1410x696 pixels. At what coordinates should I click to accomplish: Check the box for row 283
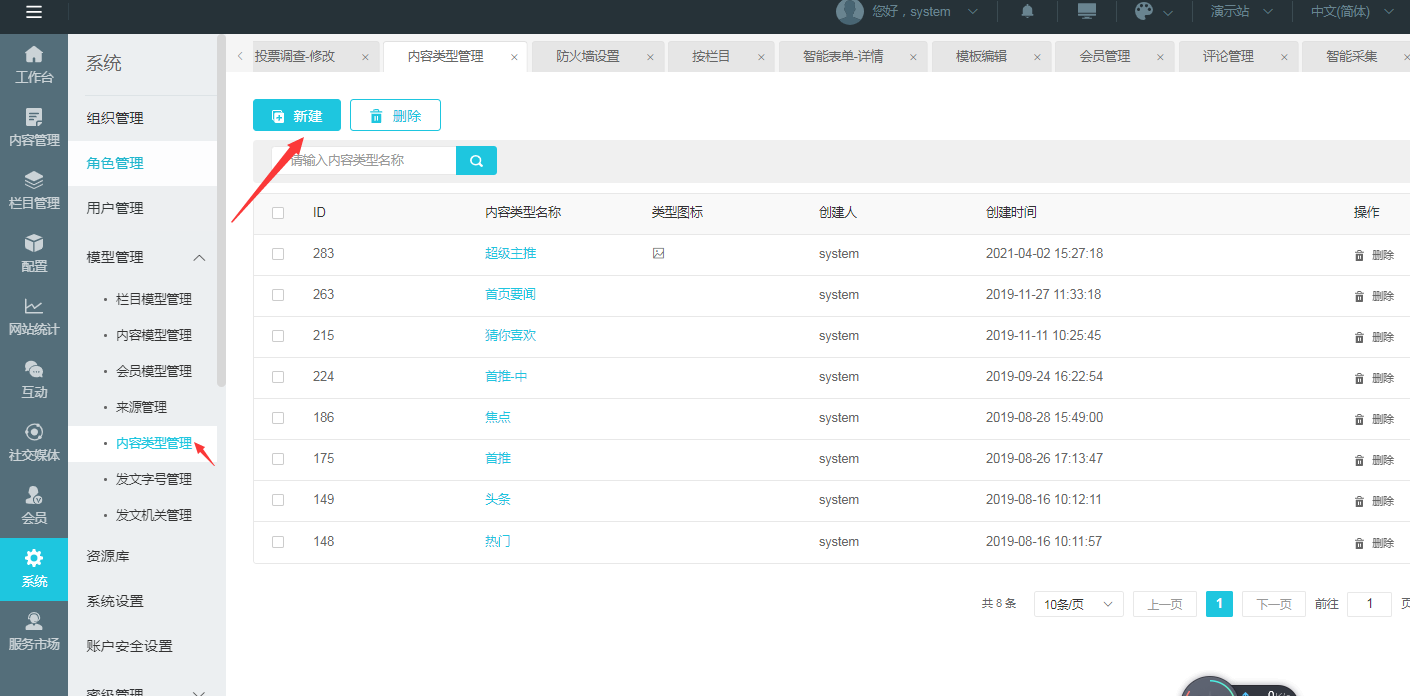tap(278, 254)
